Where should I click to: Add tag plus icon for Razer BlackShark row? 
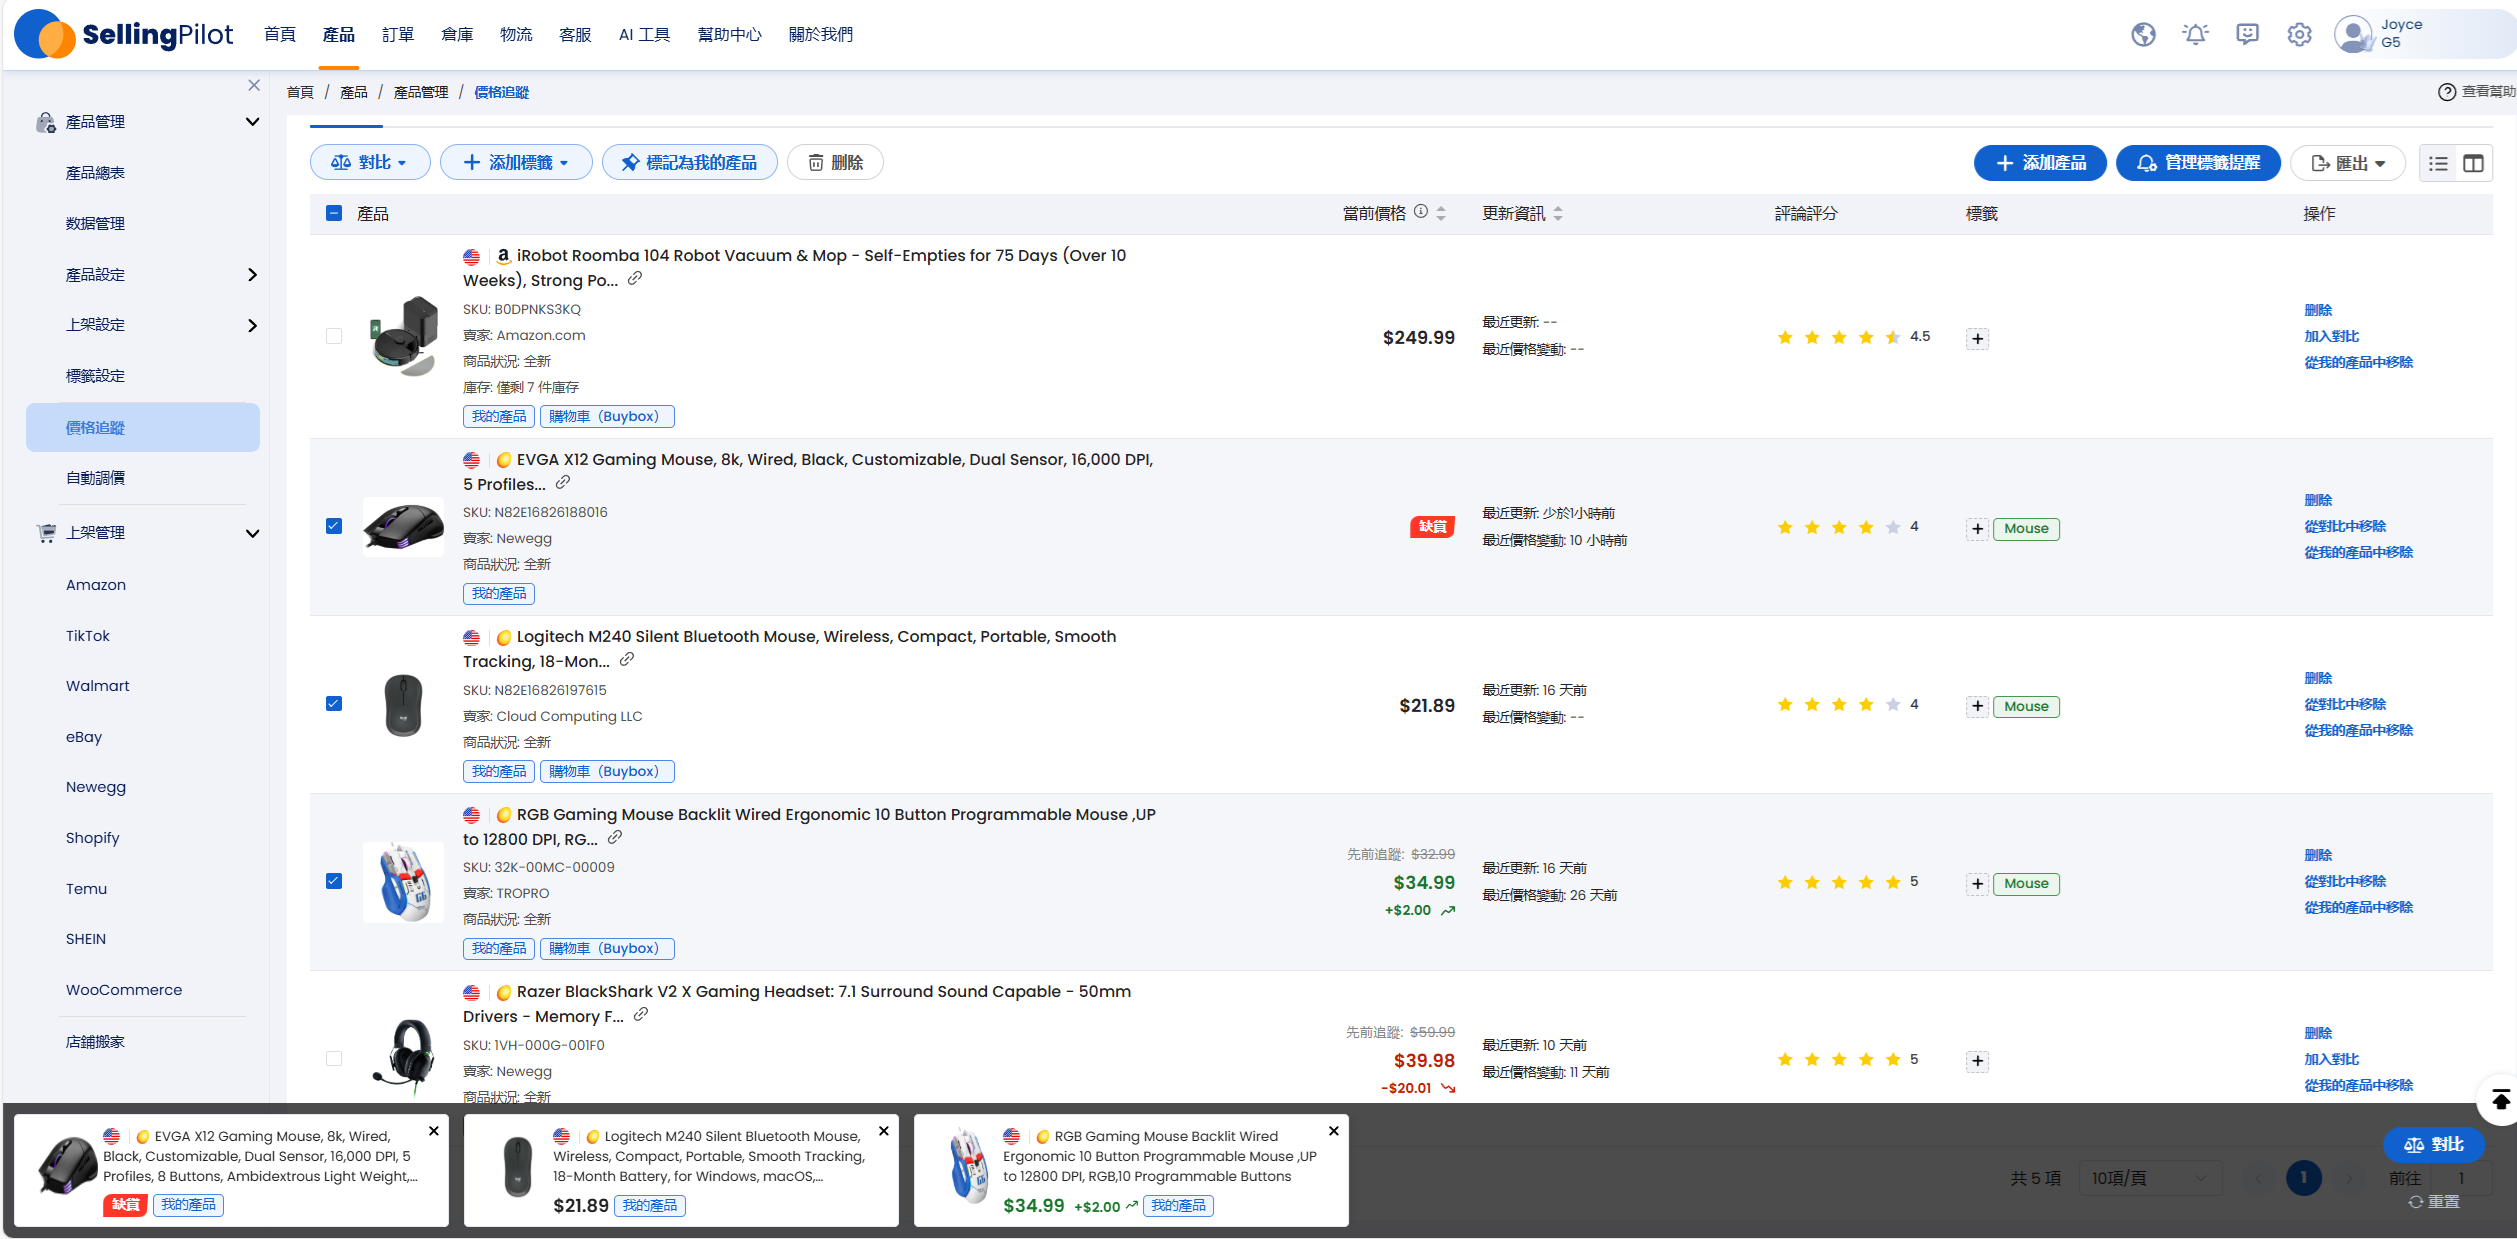coord(1977,1061)
